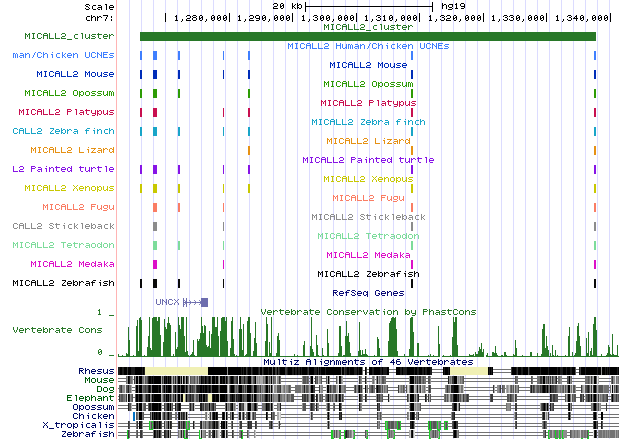Image resolution: width=620 pixels, height=439 pixels.
Task: Click the Chicken alignment row label
Action: [91, 417]
